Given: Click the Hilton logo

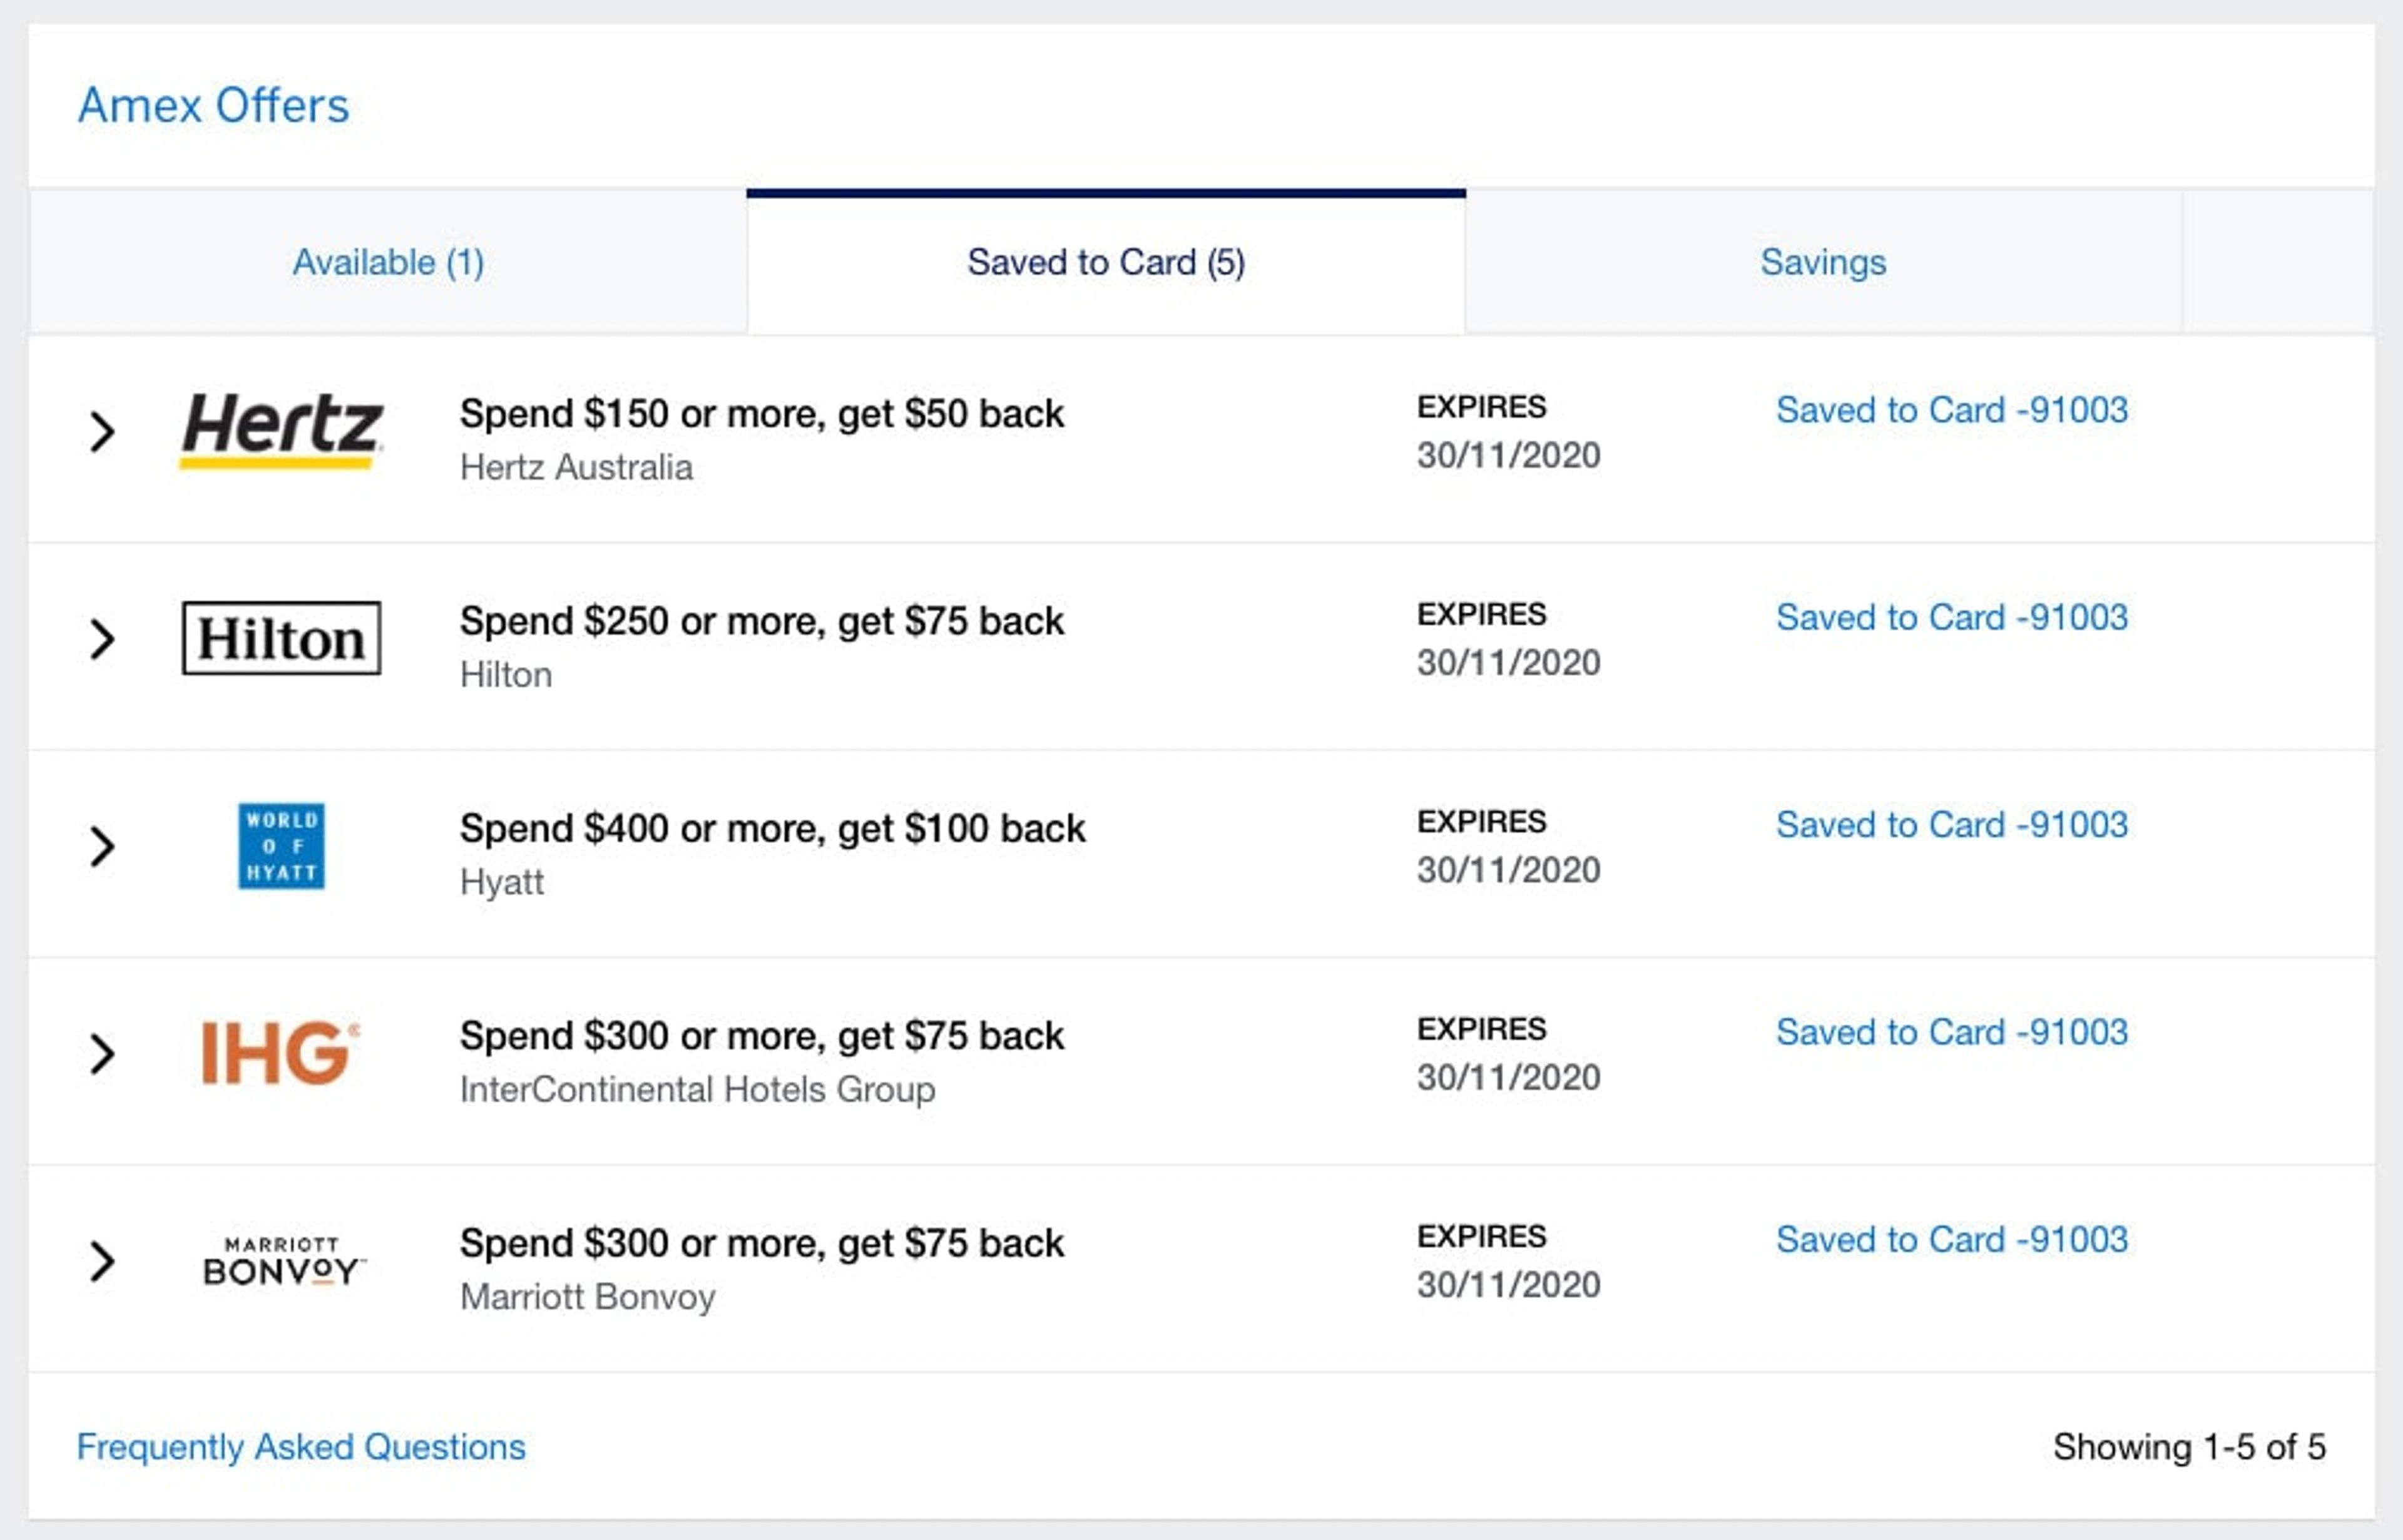Looking at the screenshot, I should click(281, 638).
